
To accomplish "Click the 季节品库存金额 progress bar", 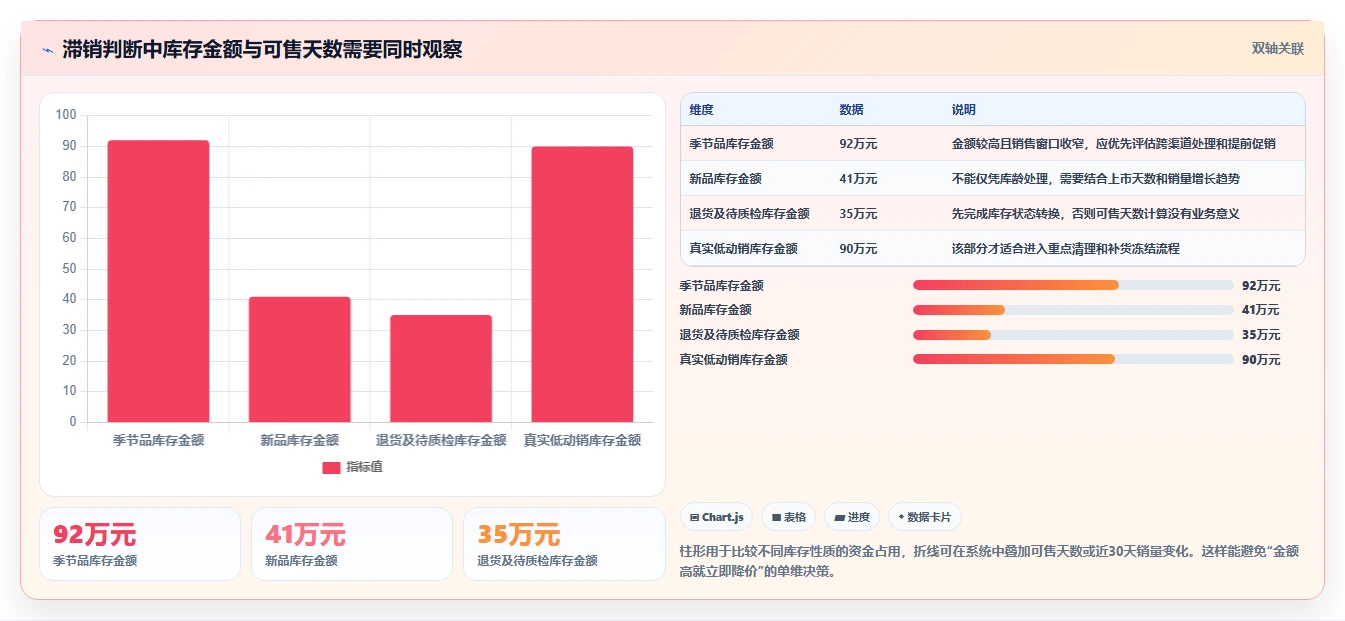I will click(1073, 285).
